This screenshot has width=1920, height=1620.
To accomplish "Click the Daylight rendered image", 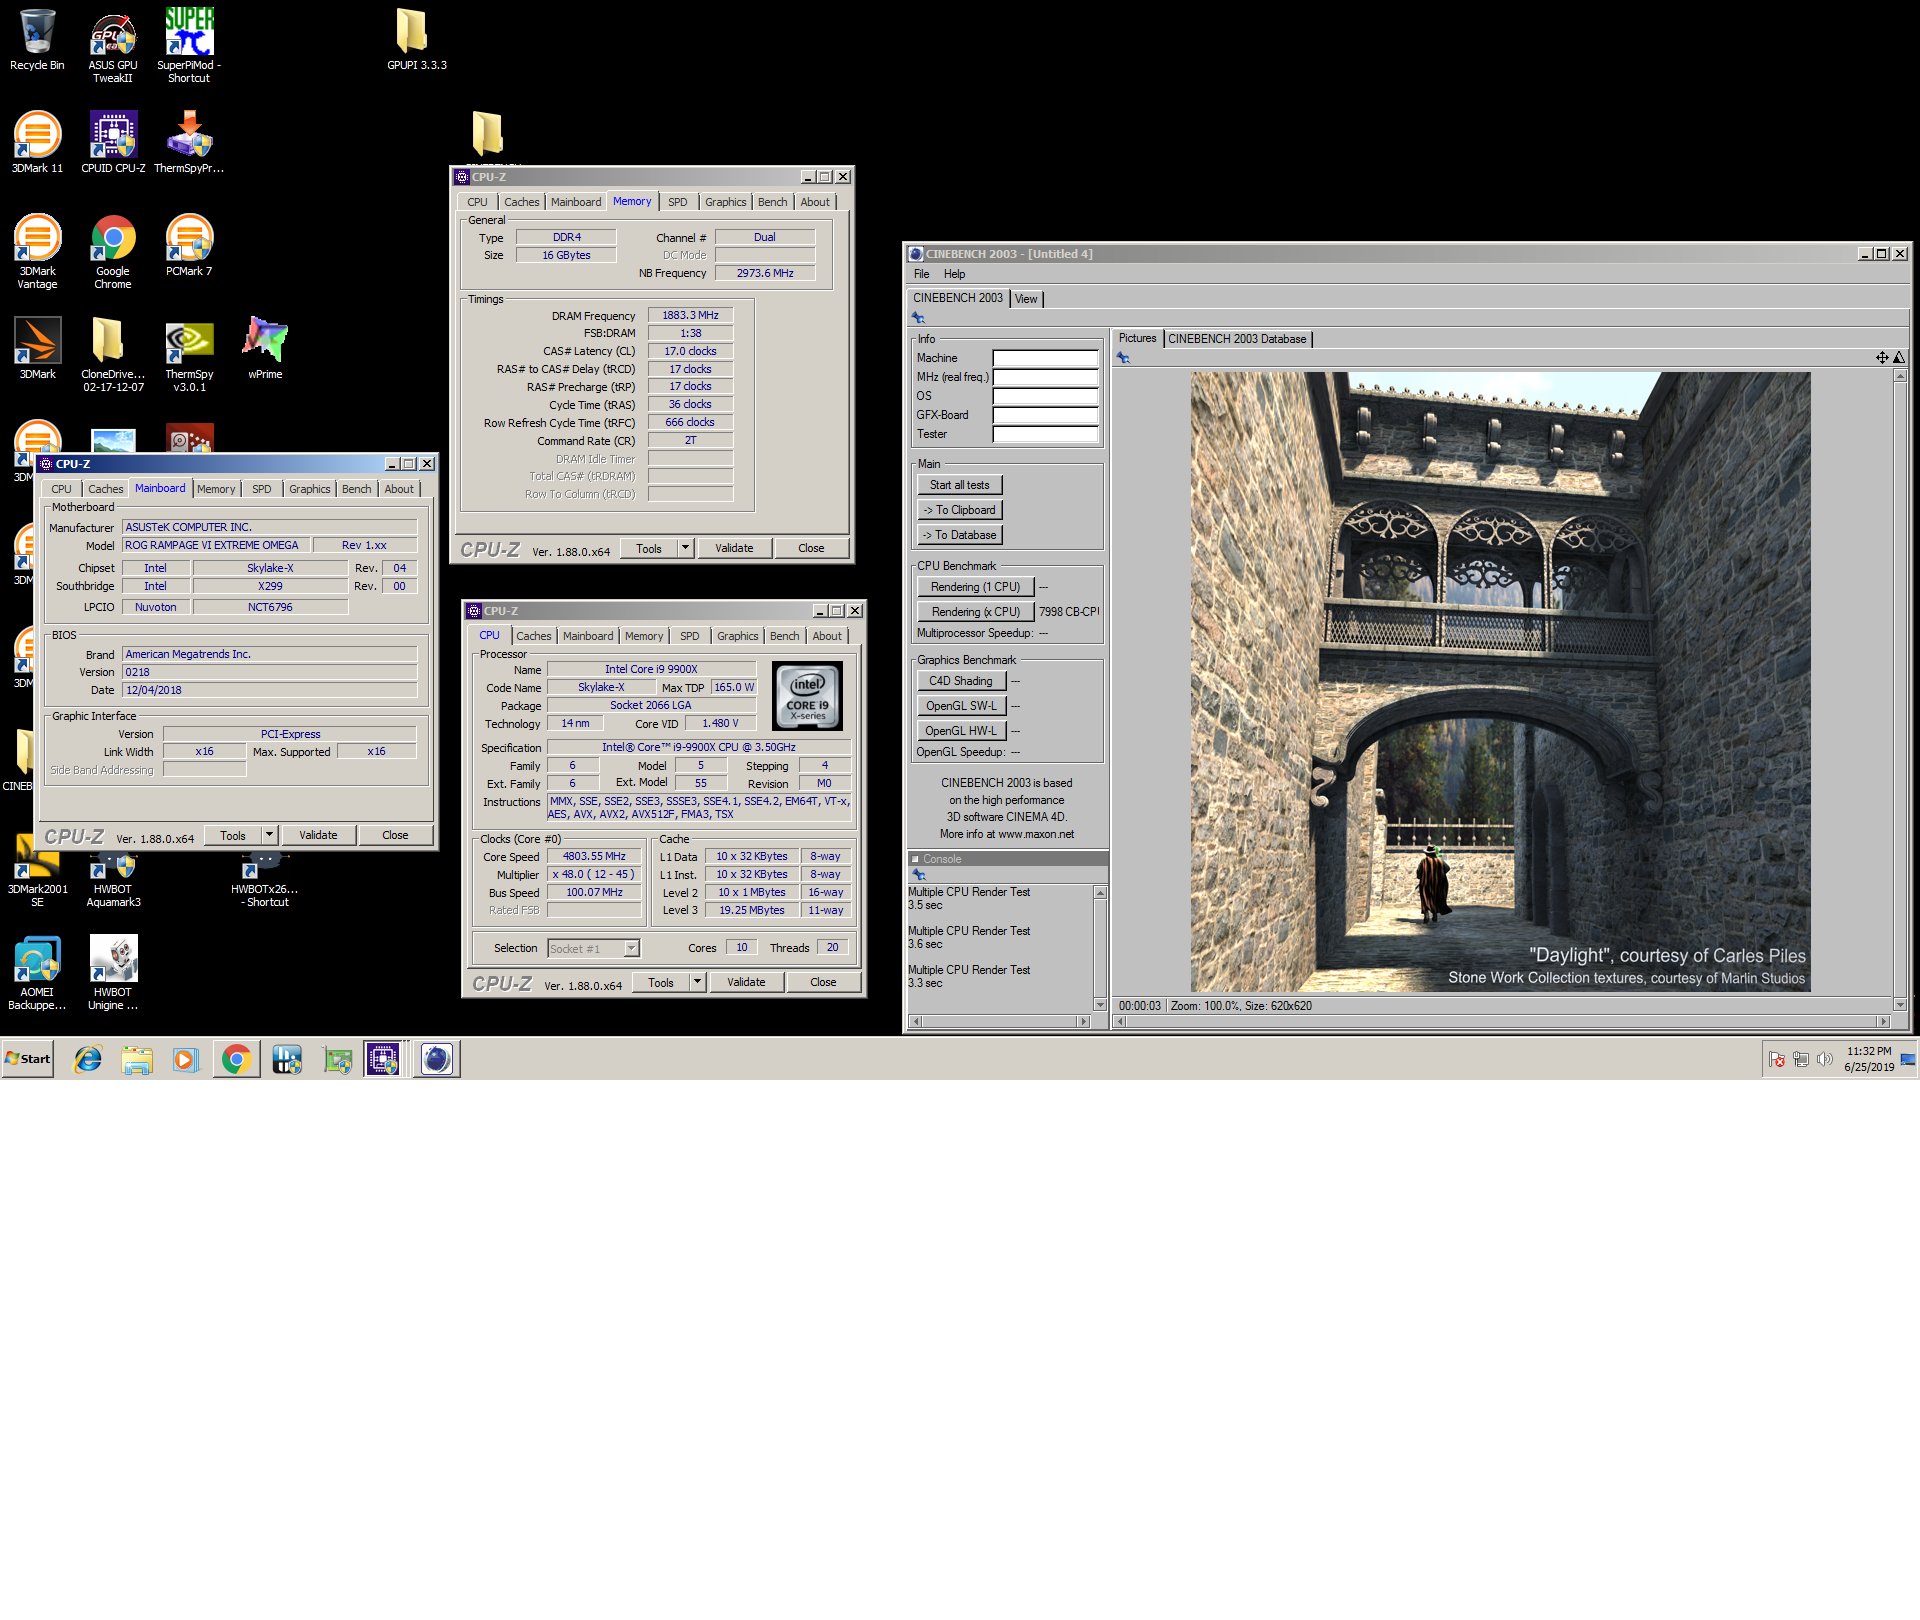I will click(1500, 682).
